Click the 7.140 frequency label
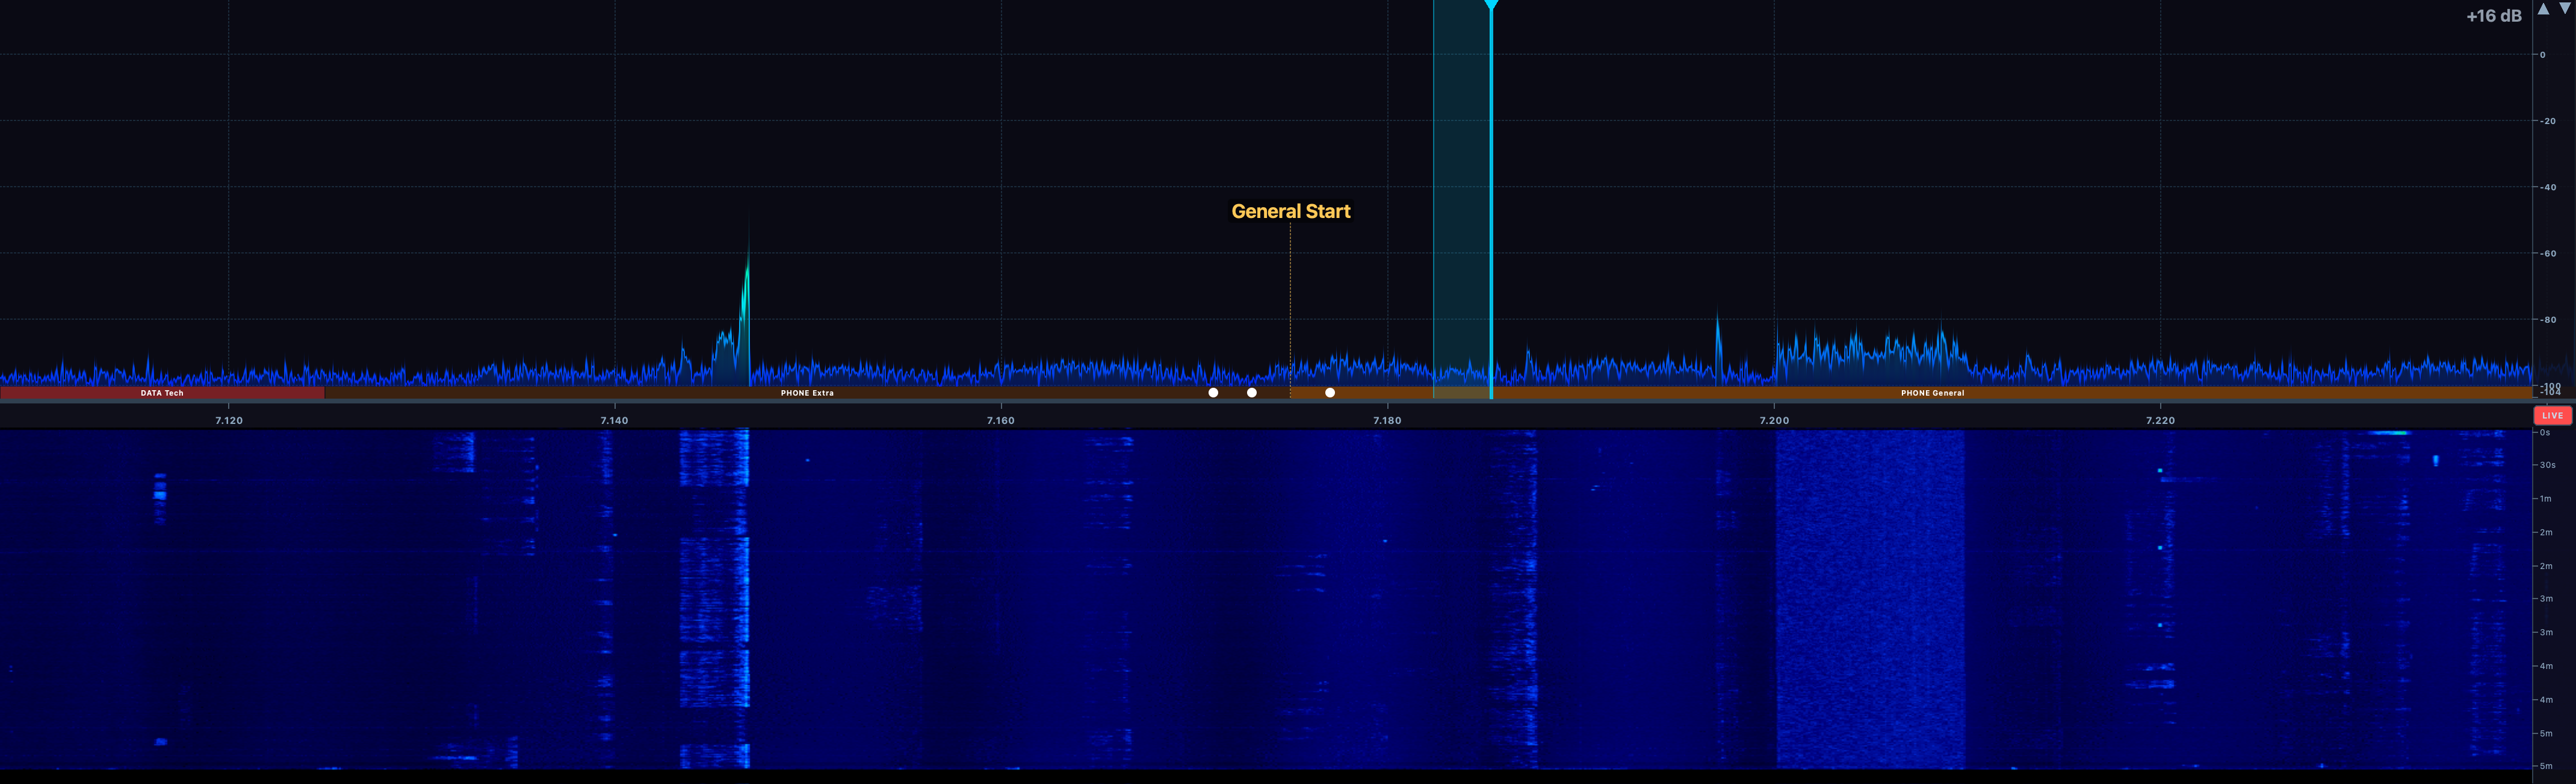The width and height of the screenshot is (2576, 784). [x=615, y=421]
